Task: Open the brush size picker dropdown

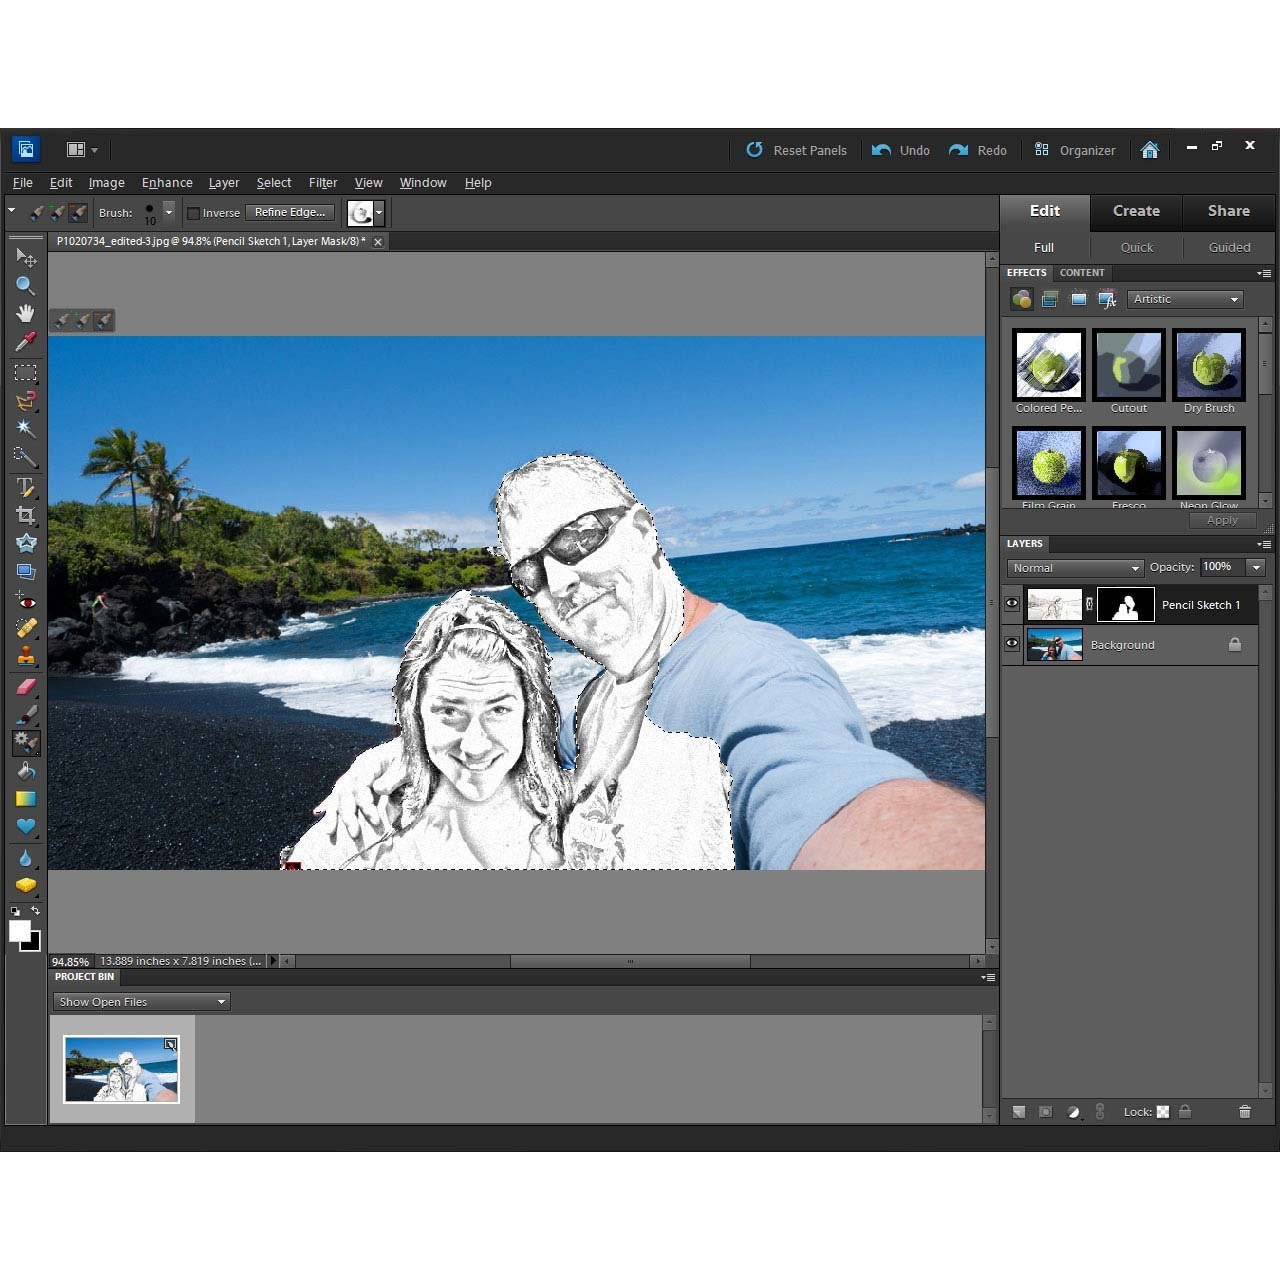Action: point(169,212)
